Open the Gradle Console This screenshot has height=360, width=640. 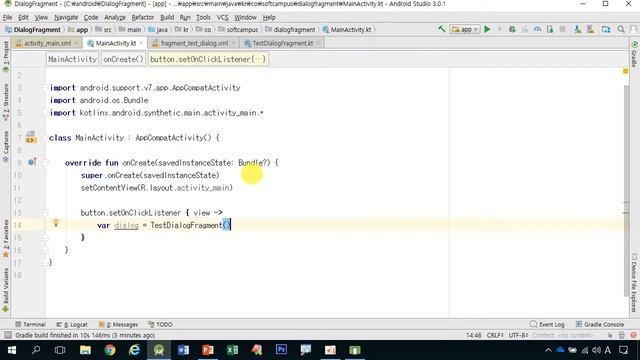coord(600,324)
